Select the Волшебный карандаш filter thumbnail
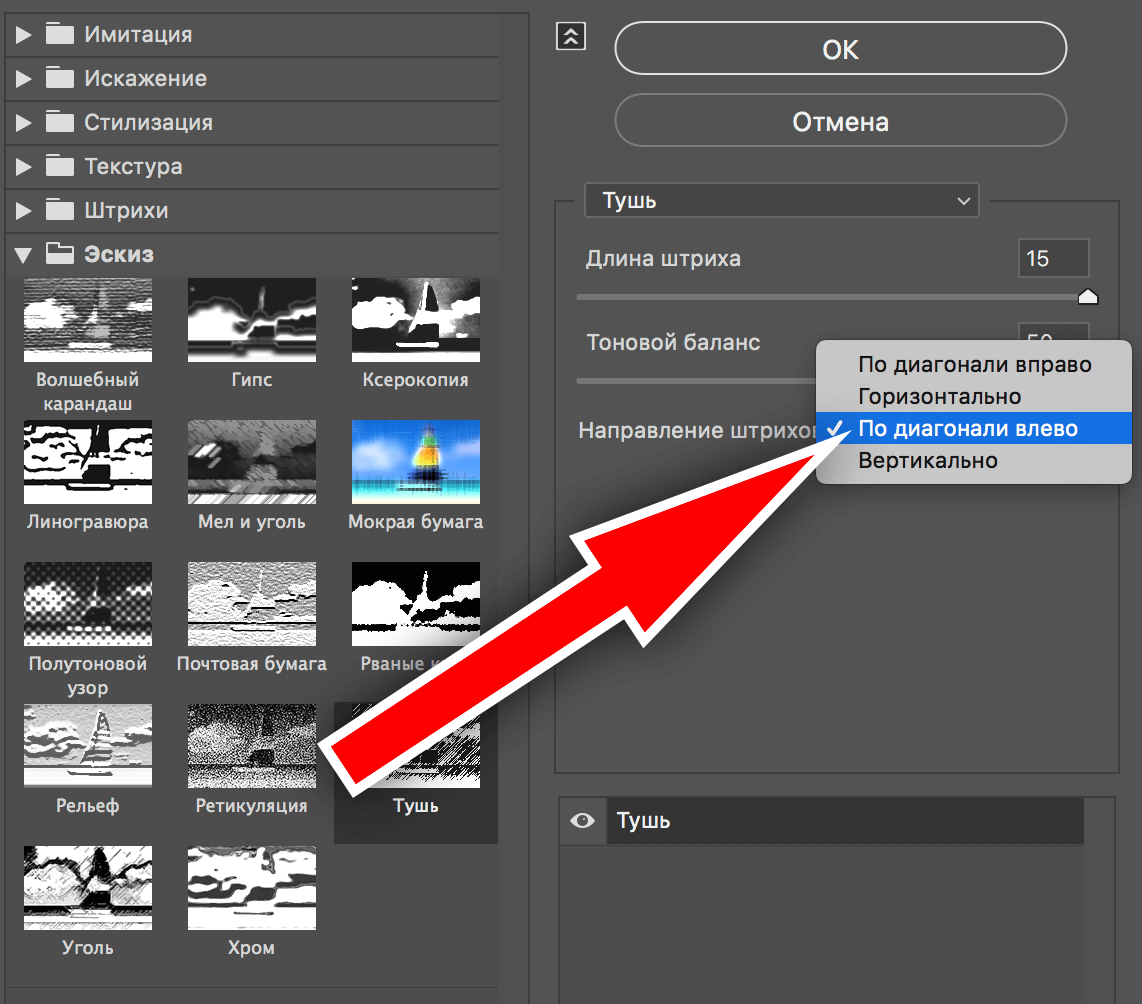Viewport: 1142px width, 1004px height. [88, 320]
